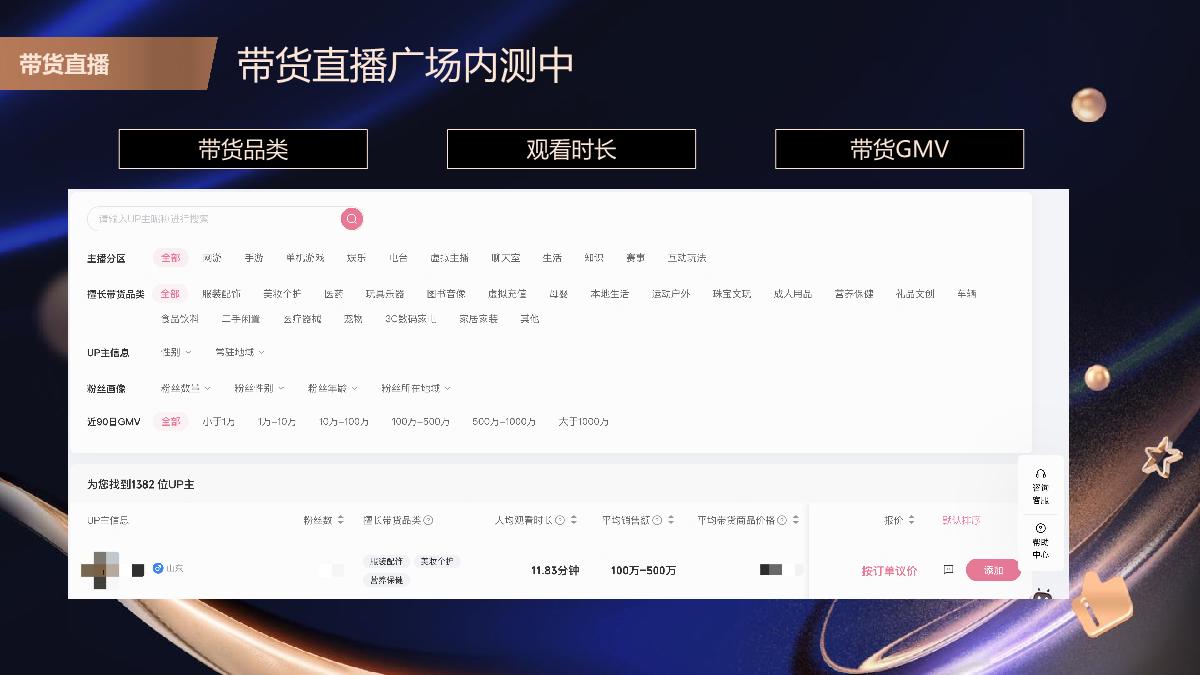The height and width of the screenshot is (675, 1200).
Task: Click the chat icon beside 按订单议价
Action: point(948,569)
